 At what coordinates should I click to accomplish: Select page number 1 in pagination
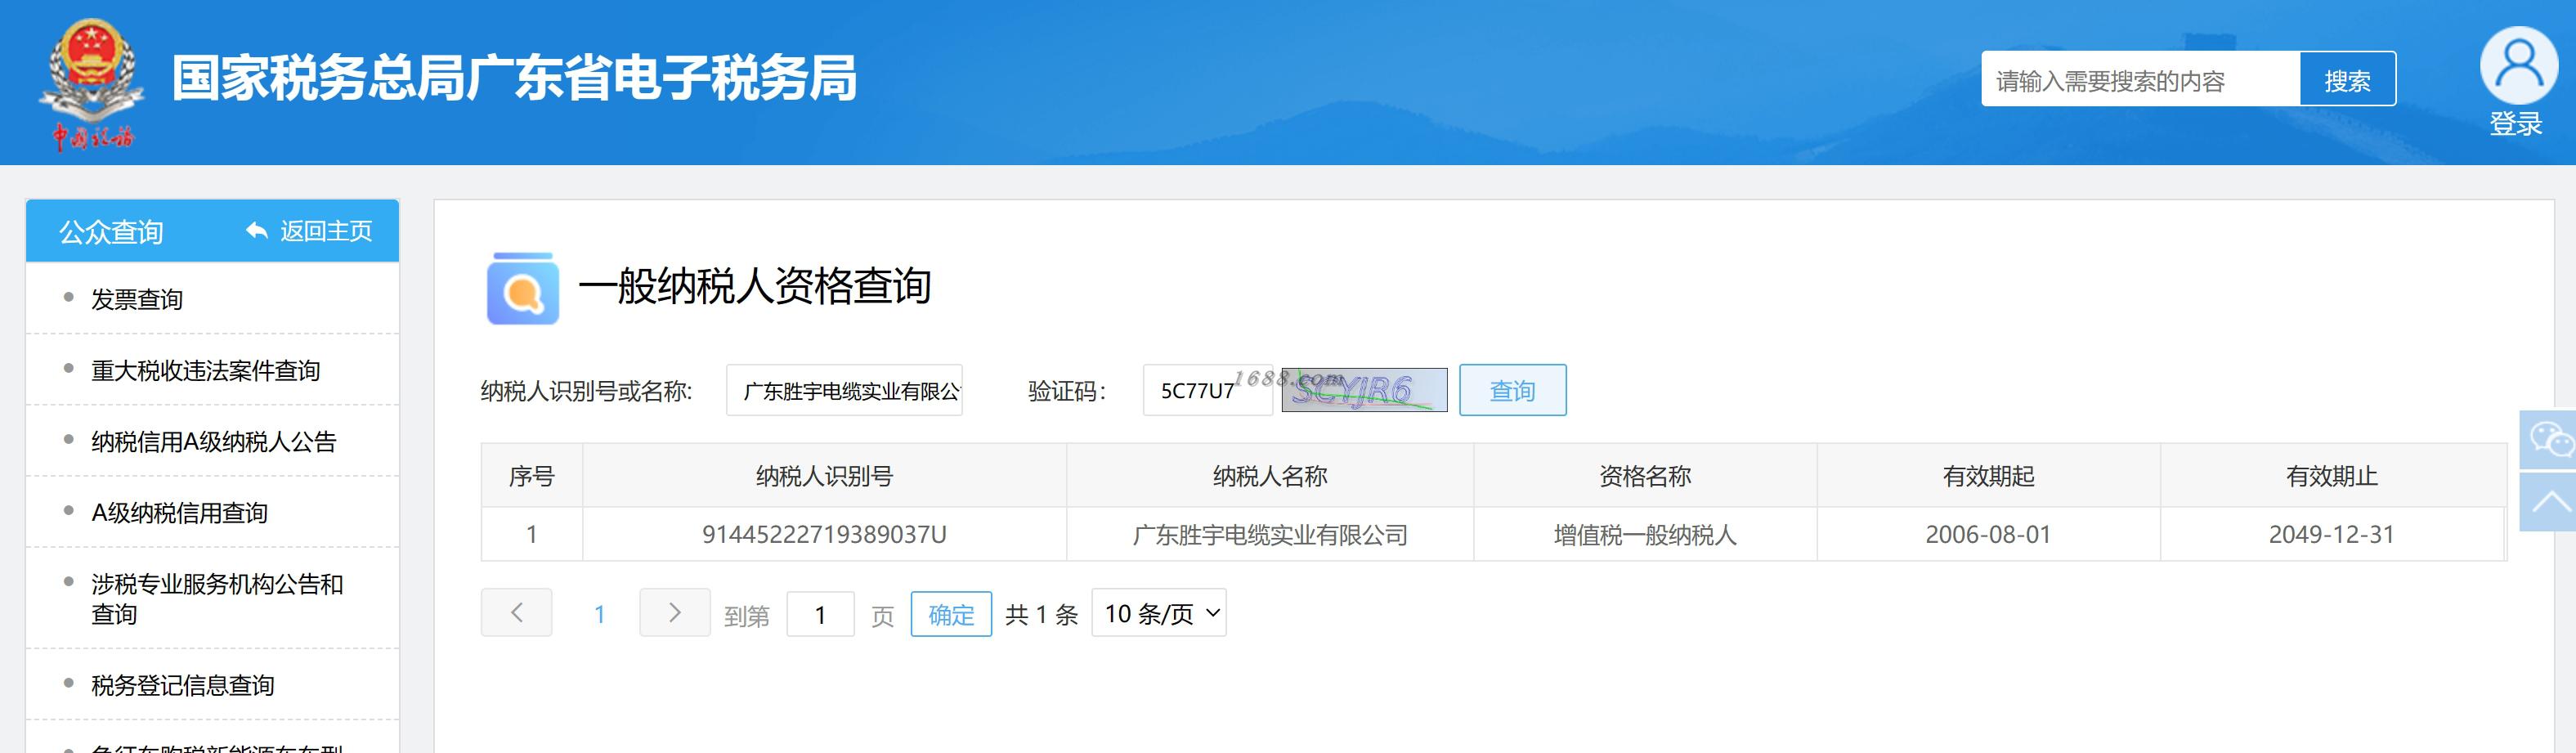599,614
